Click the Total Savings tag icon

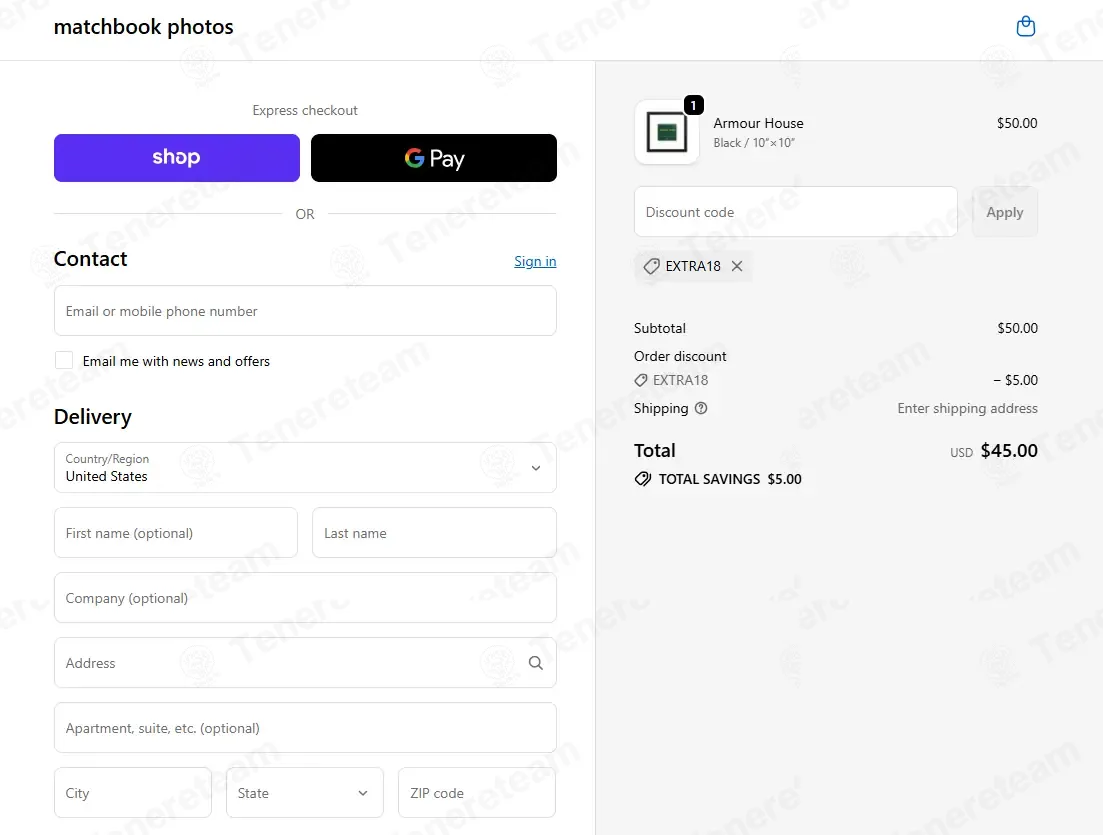coord(643,479)
